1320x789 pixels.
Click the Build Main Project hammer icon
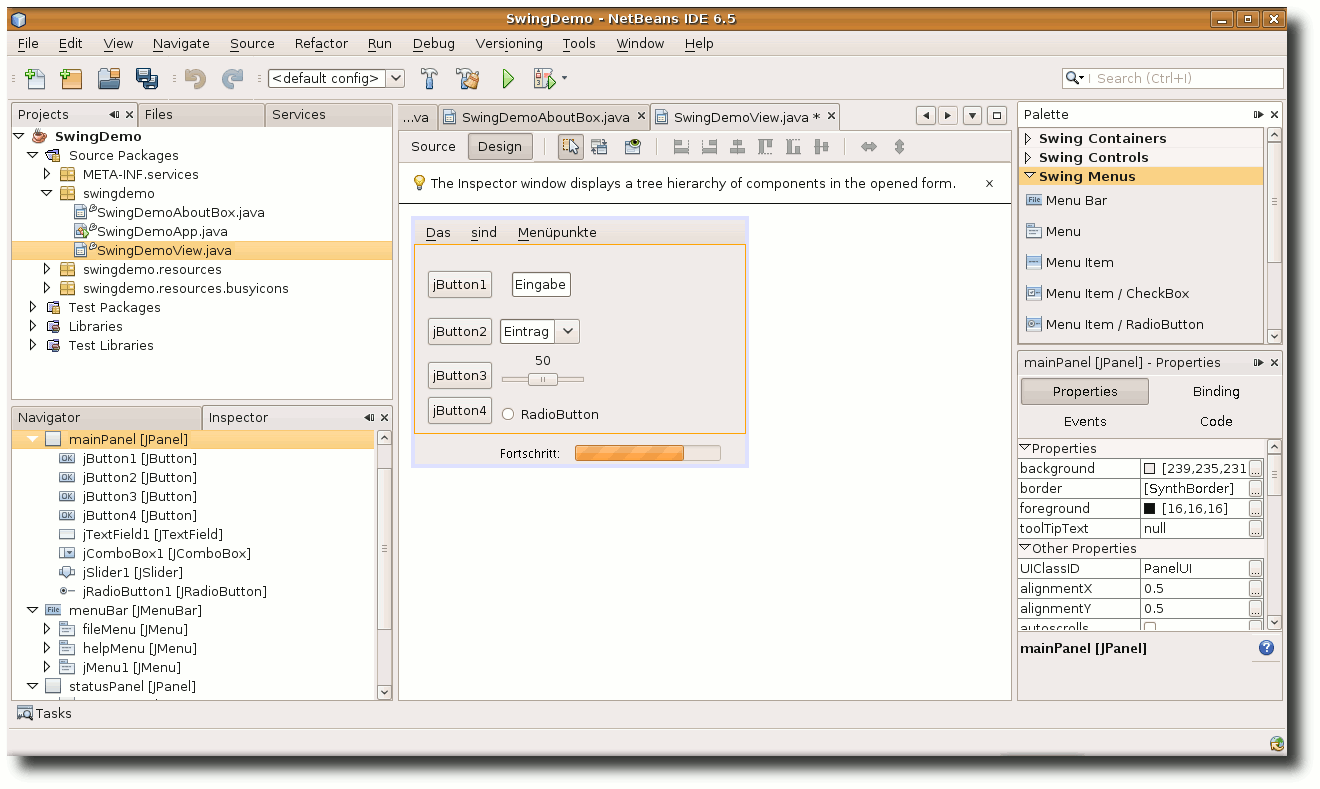429,78
